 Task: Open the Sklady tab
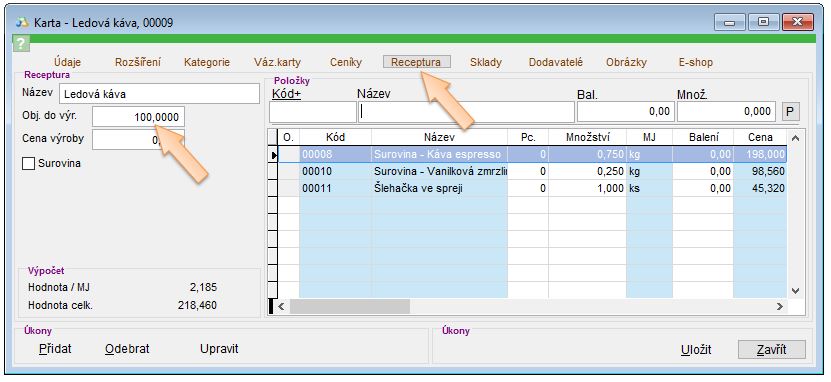(485, 62)
